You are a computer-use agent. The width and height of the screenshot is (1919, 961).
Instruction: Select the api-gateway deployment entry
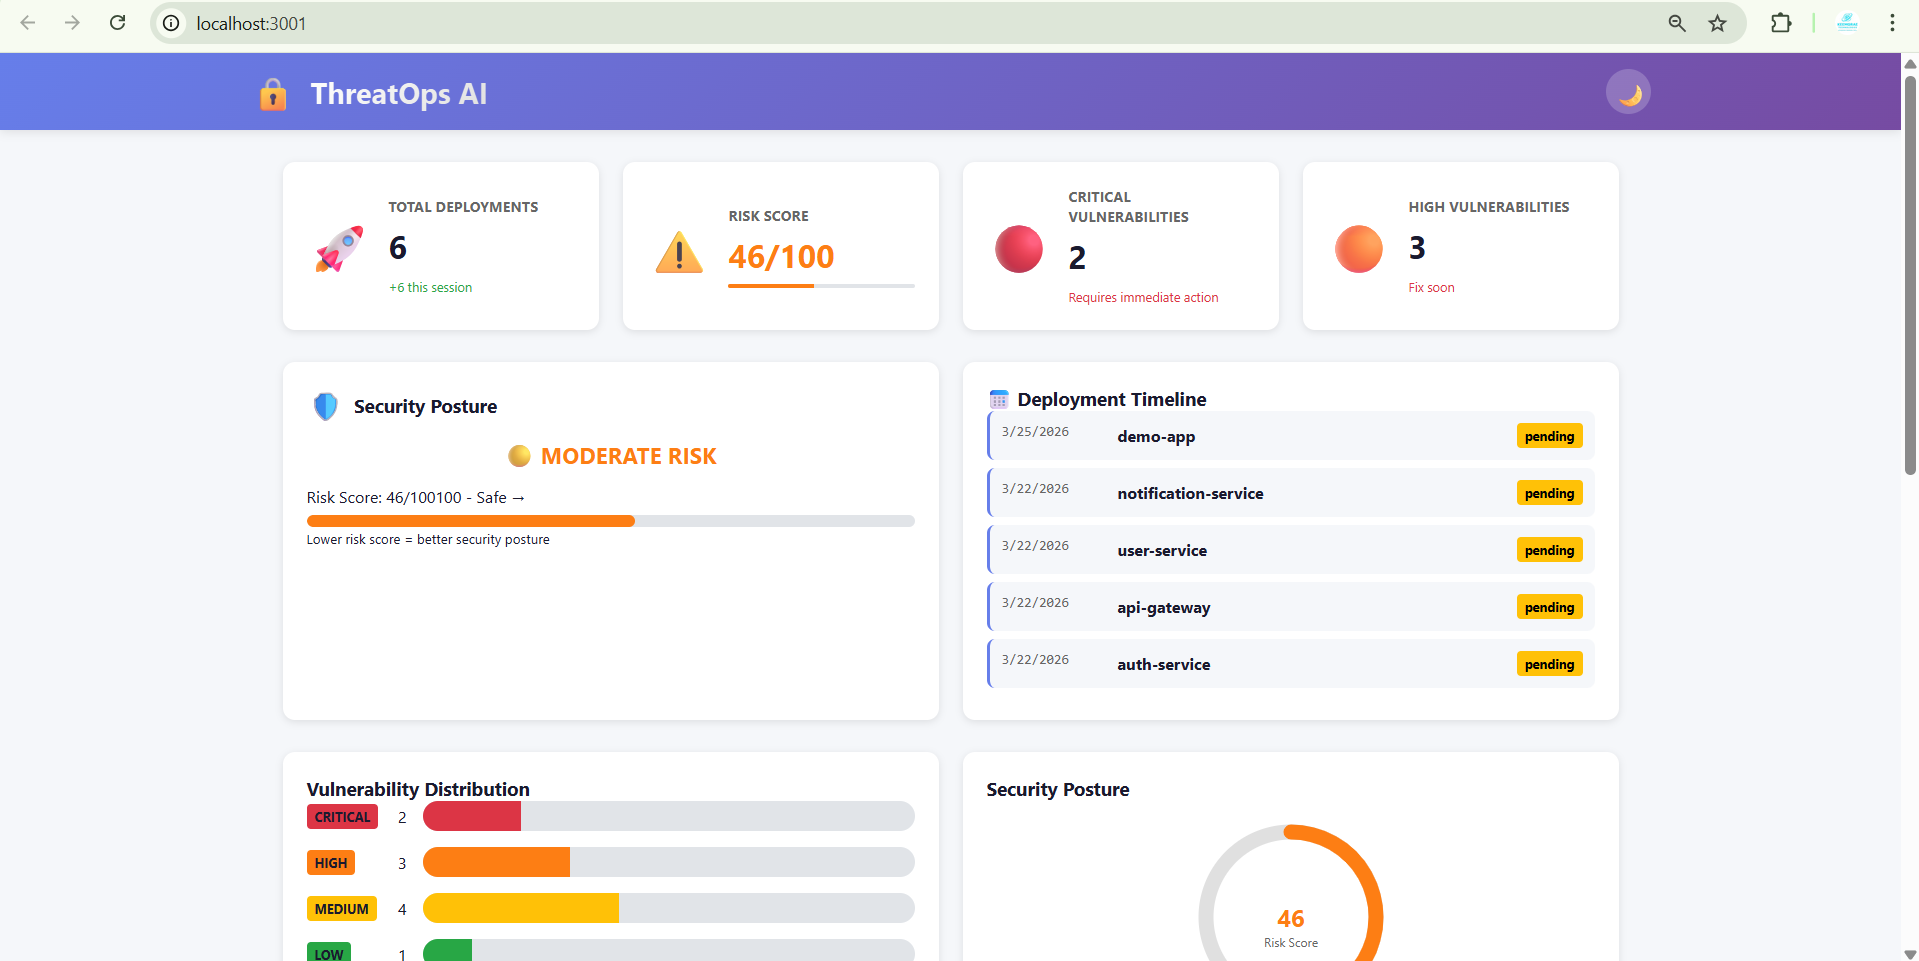1290,607
